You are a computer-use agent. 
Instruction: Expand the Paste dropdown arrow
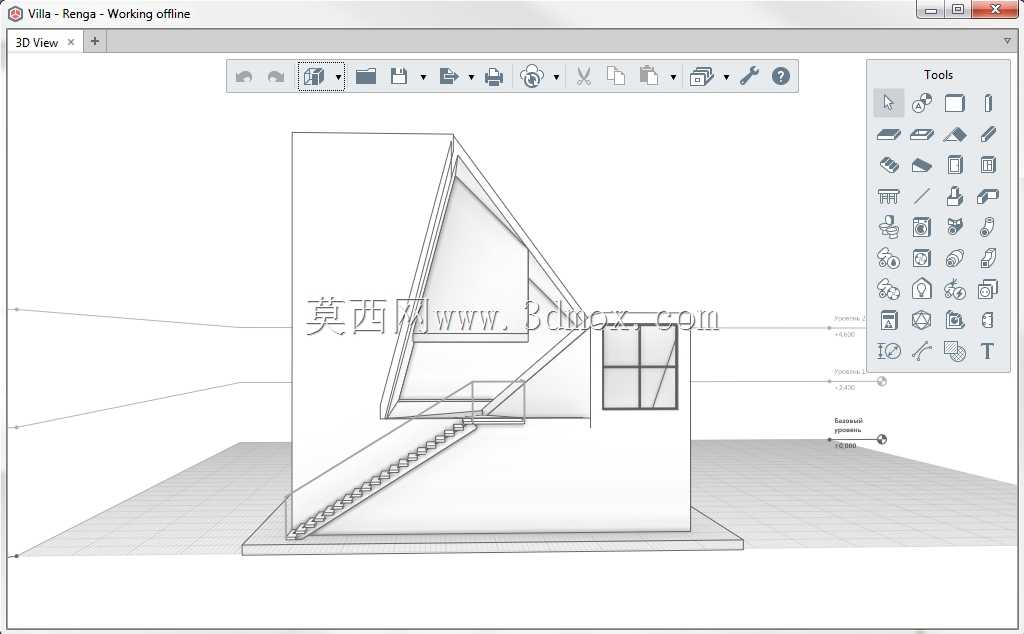(x=673, y=77)
